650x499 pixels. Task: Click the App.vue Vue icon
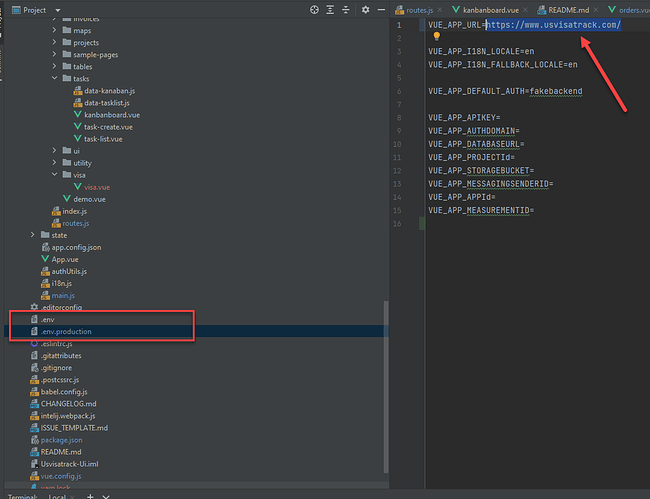45,259
